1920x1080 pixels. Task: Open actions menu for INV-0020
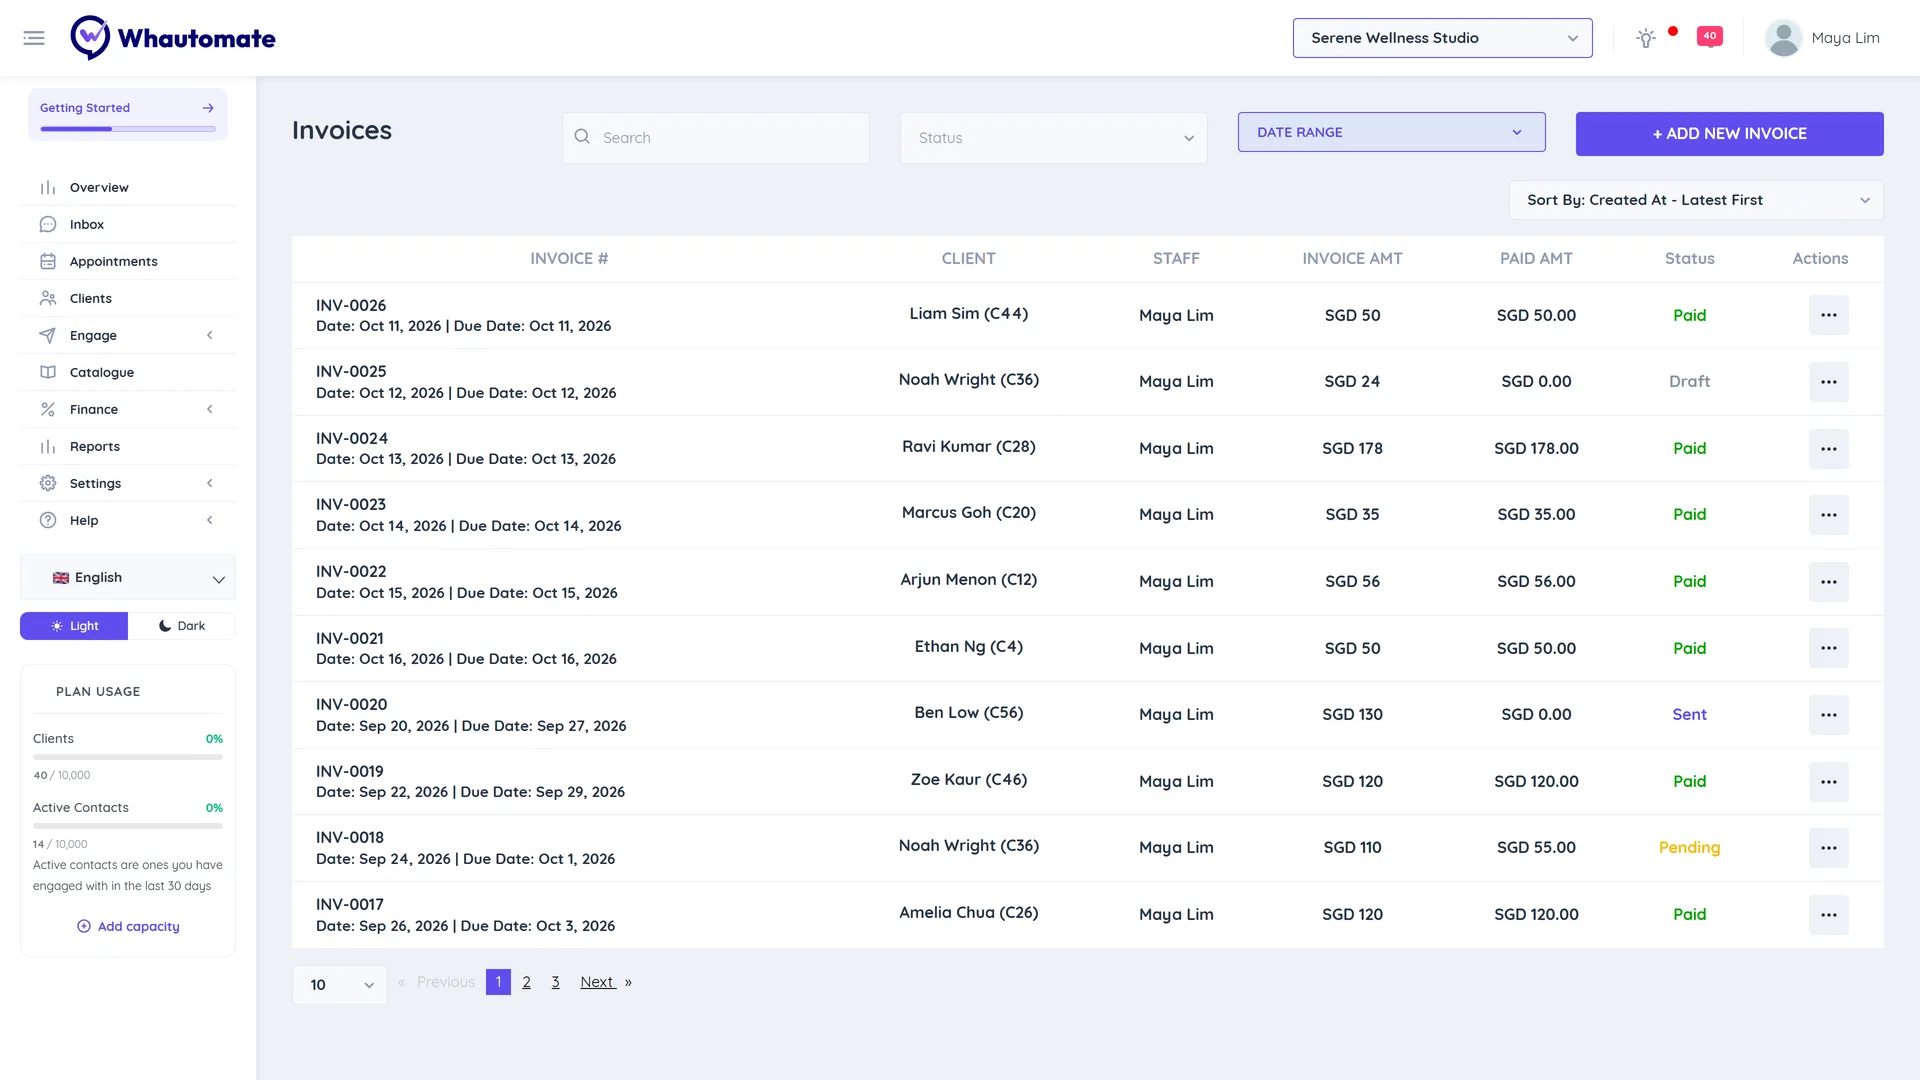[1829, 715]
